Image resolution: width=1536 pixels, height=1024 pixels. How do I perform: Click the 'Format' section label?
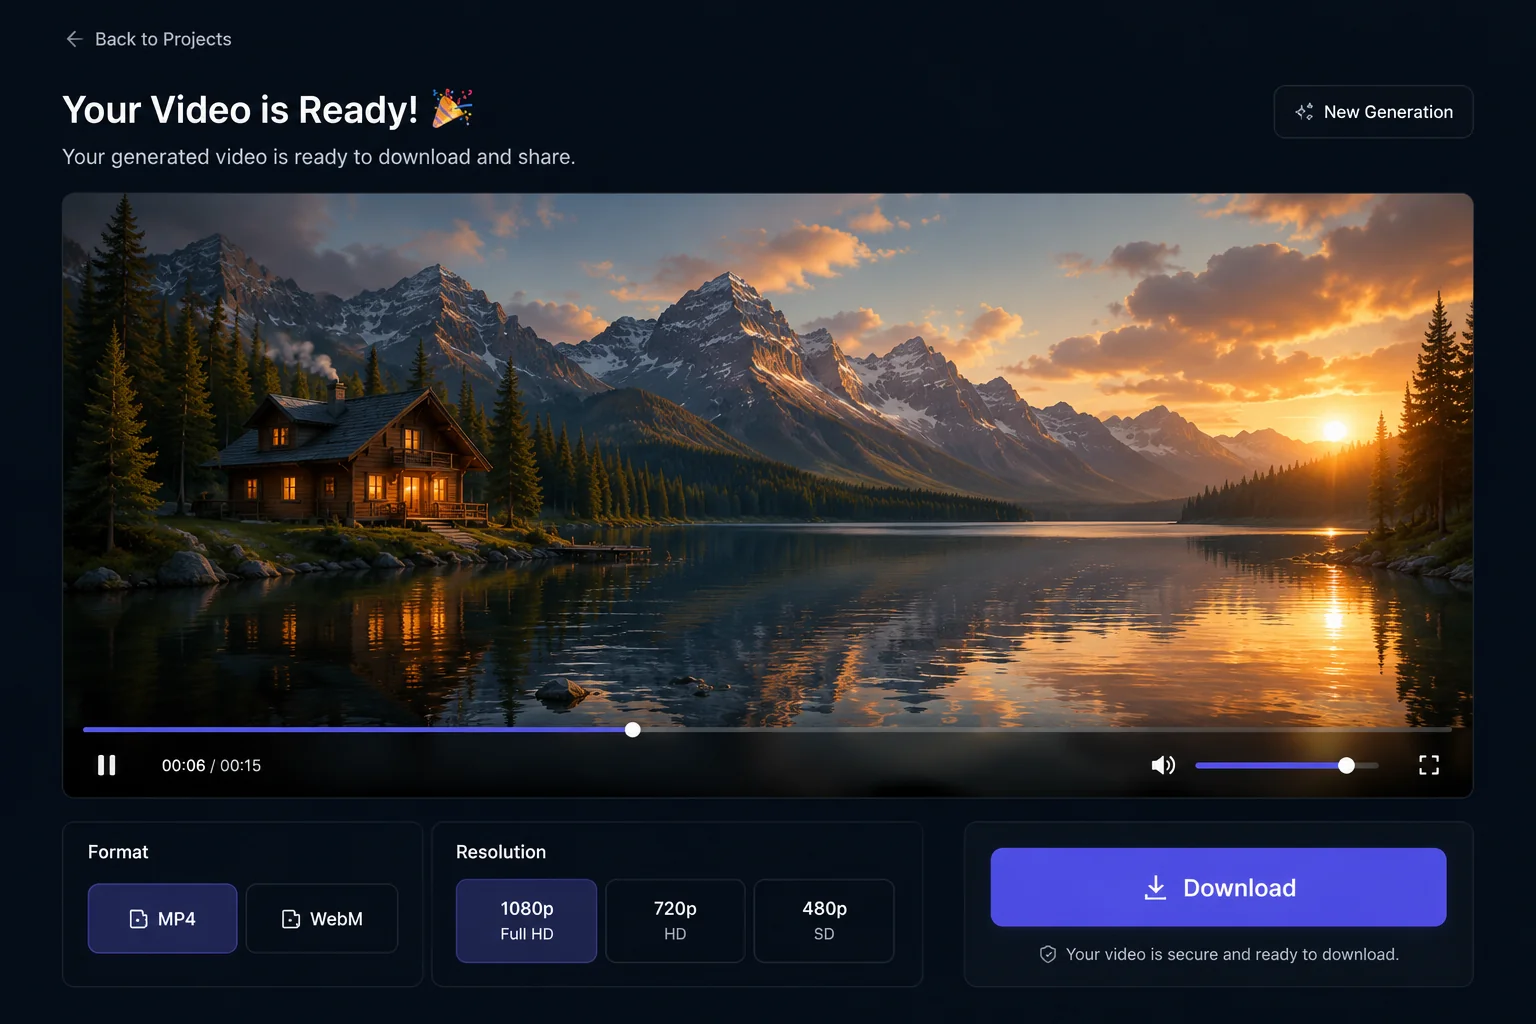click(x=118, y=852)
